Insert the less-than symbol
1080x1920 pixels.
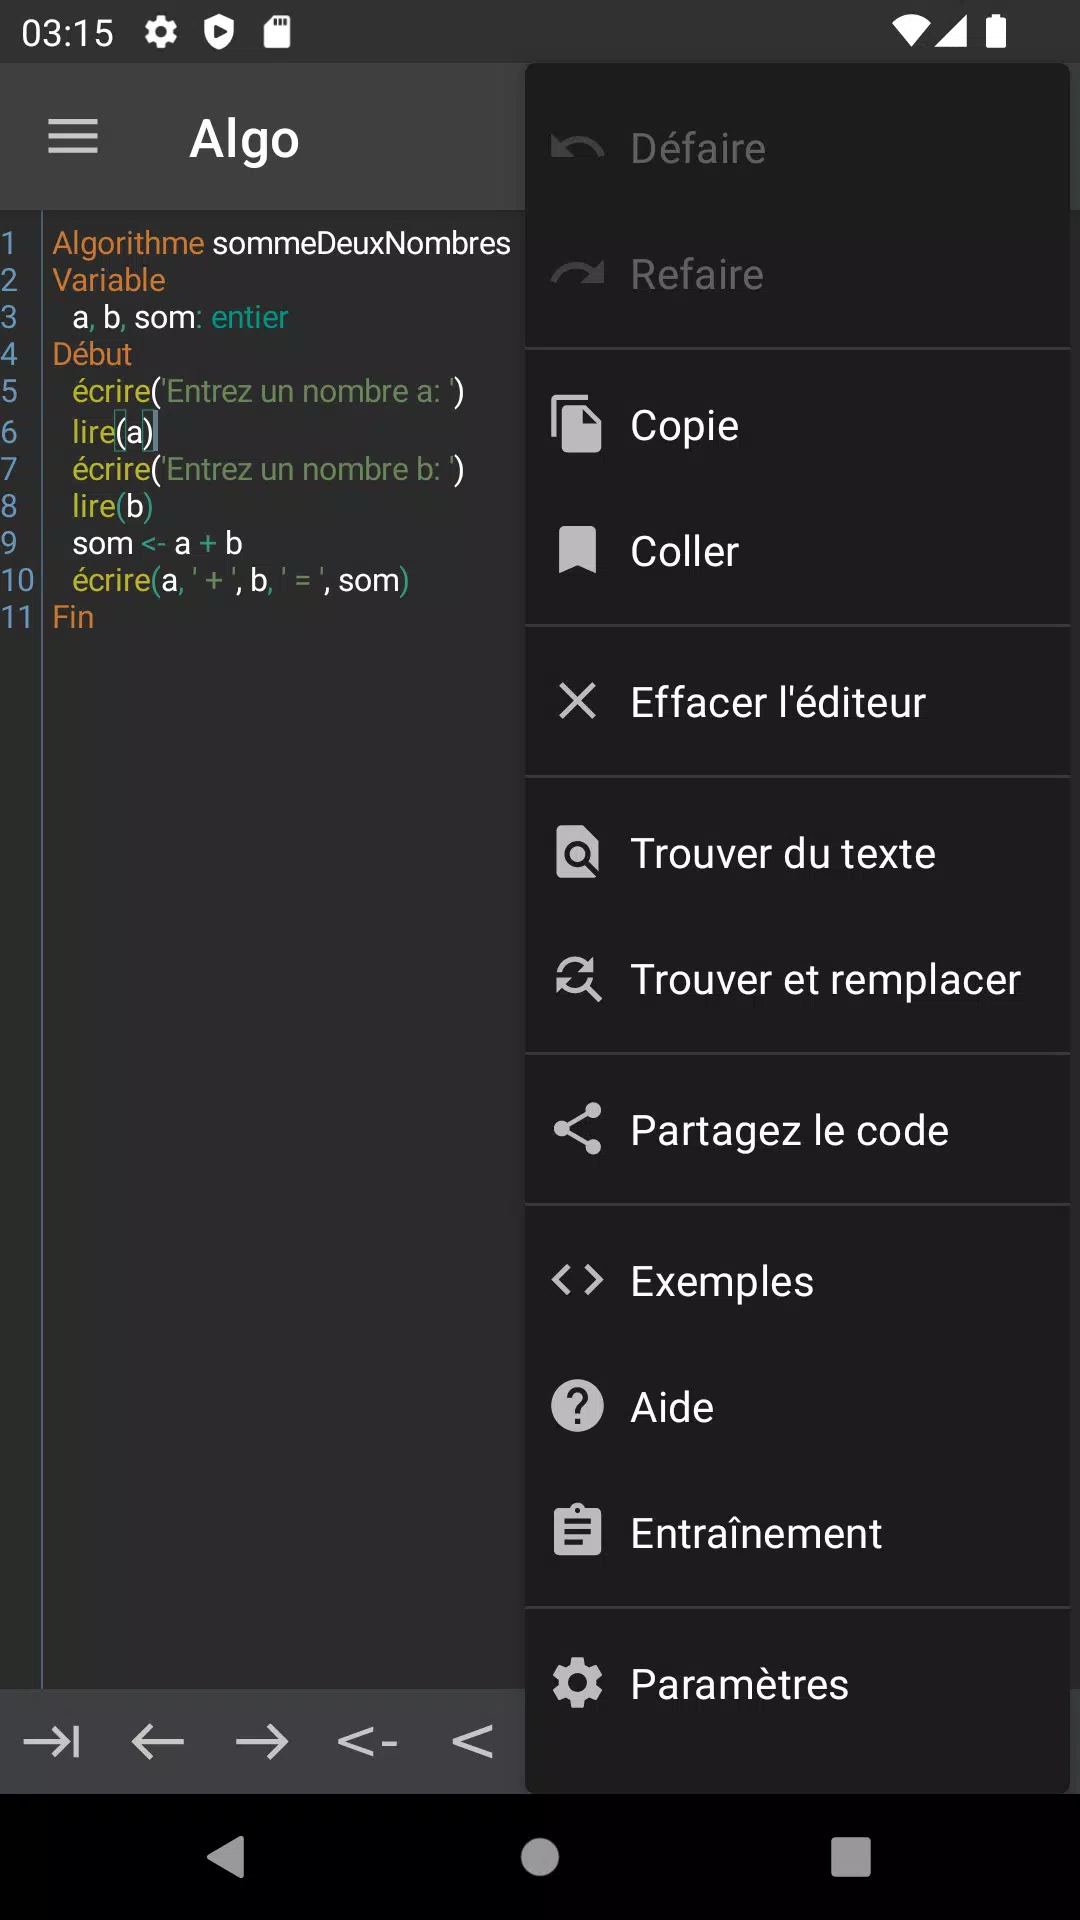pos(472,1742)
